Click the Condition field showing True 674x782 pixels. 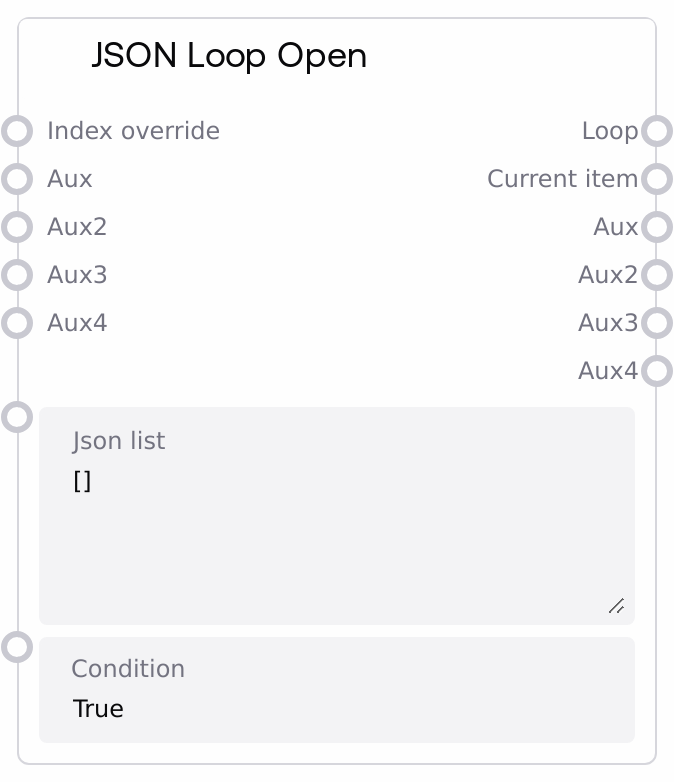coord(336,708)
